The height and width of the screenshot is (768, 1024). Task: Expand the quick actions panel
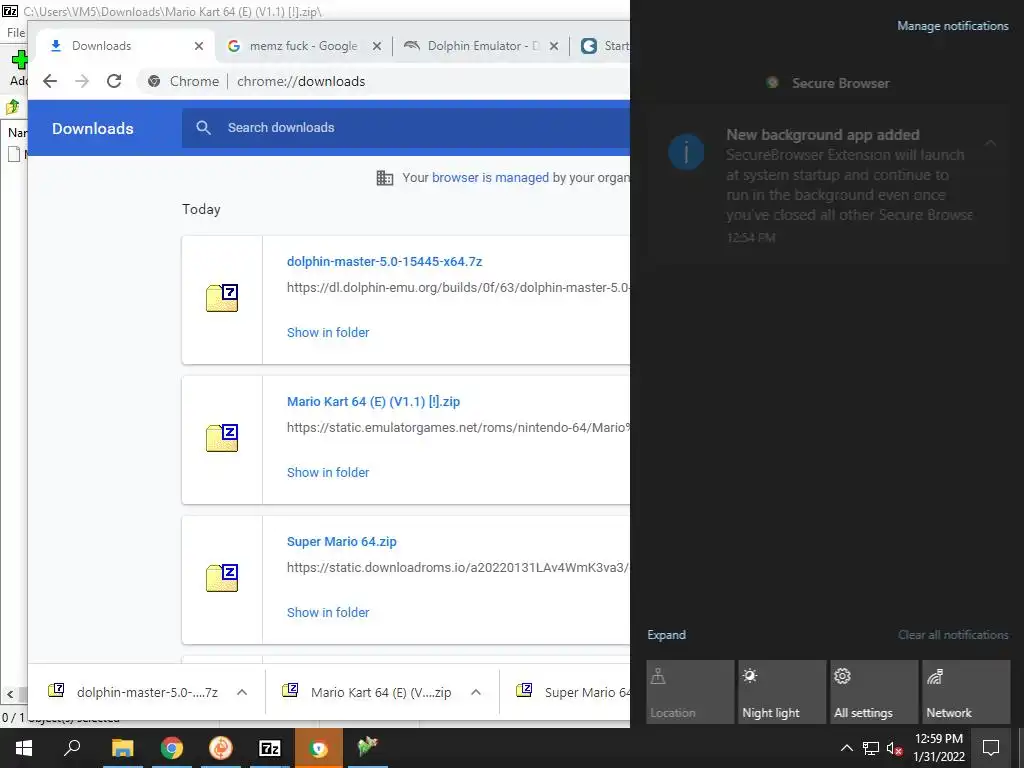(666, 635)
